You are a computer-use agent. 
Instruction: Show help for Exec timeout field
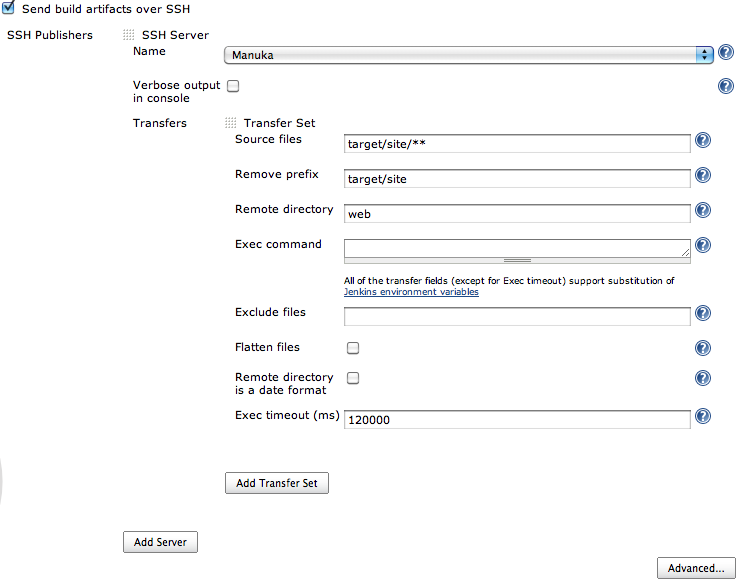click(703, 416)
